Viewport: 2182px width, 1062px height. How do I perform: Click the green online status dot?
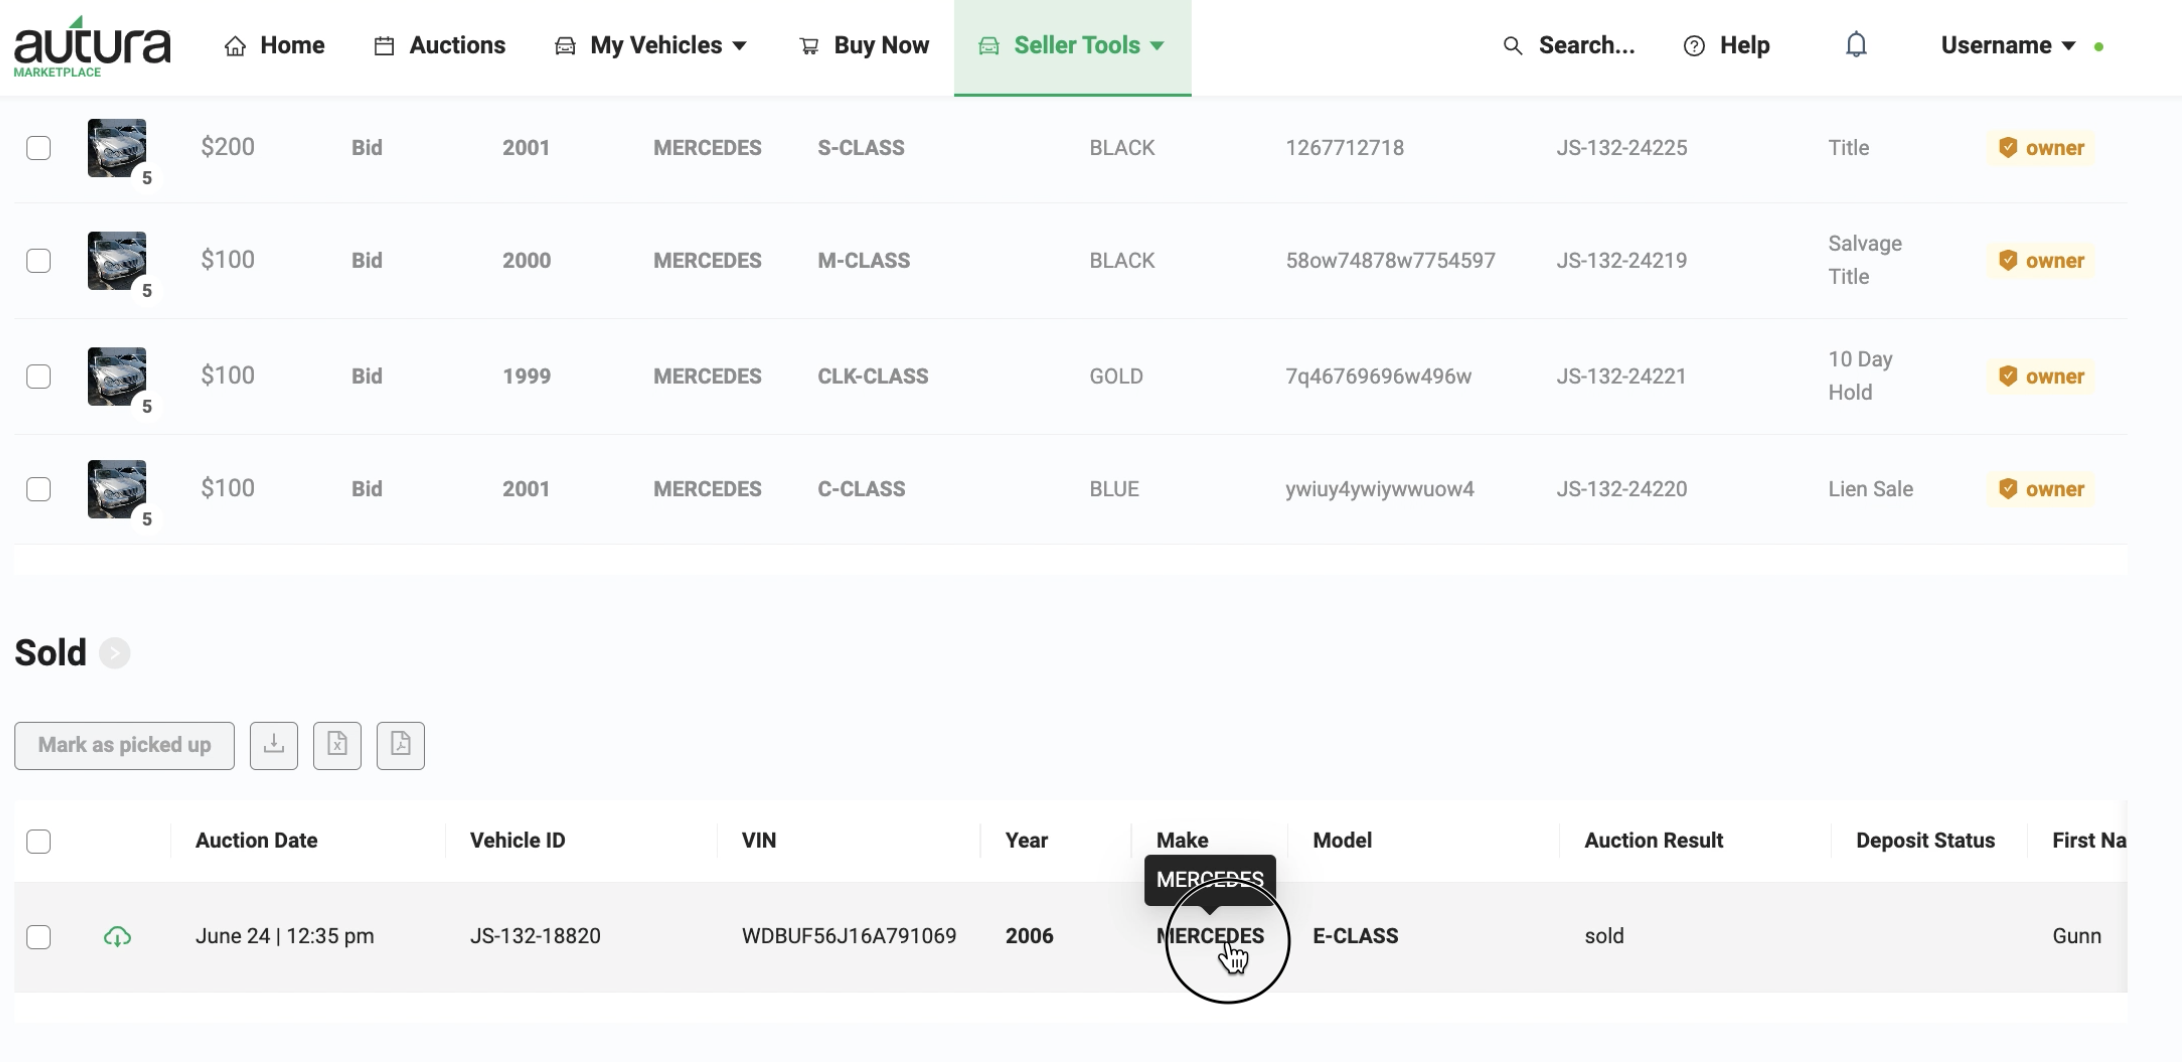[x=2099, y=47]
